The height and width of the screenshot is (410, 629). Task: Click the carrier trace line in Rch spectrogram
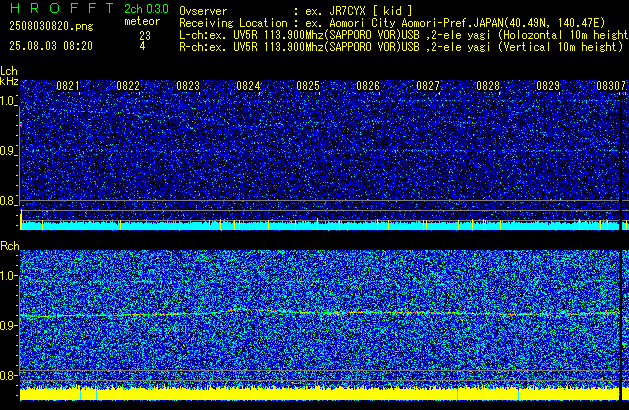coord(320,313)
